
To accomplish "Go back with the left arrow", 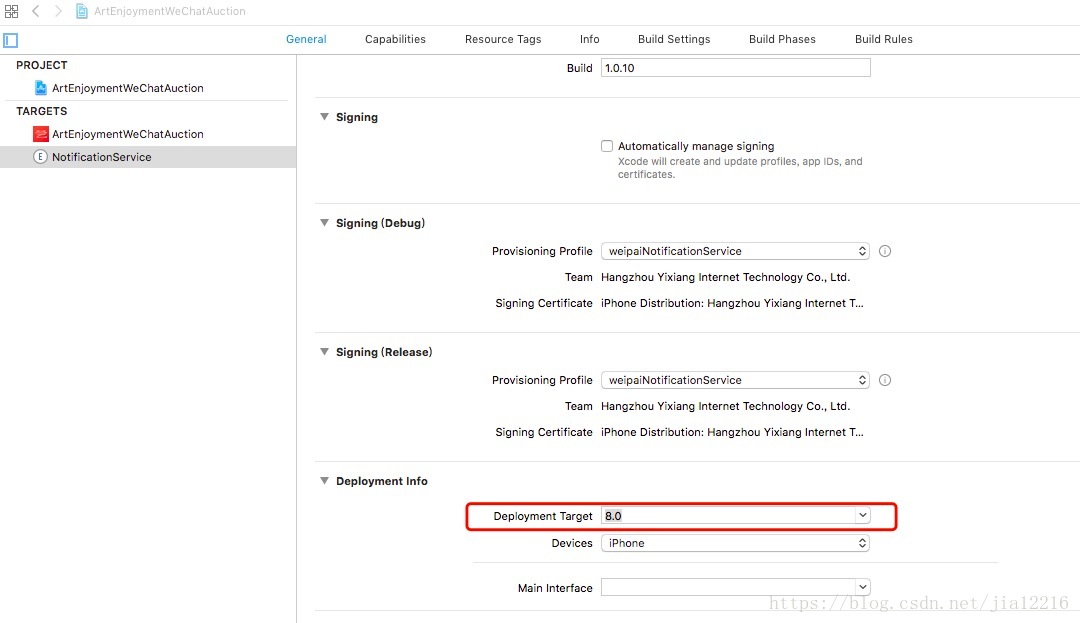I will click(x=35, y=11).
